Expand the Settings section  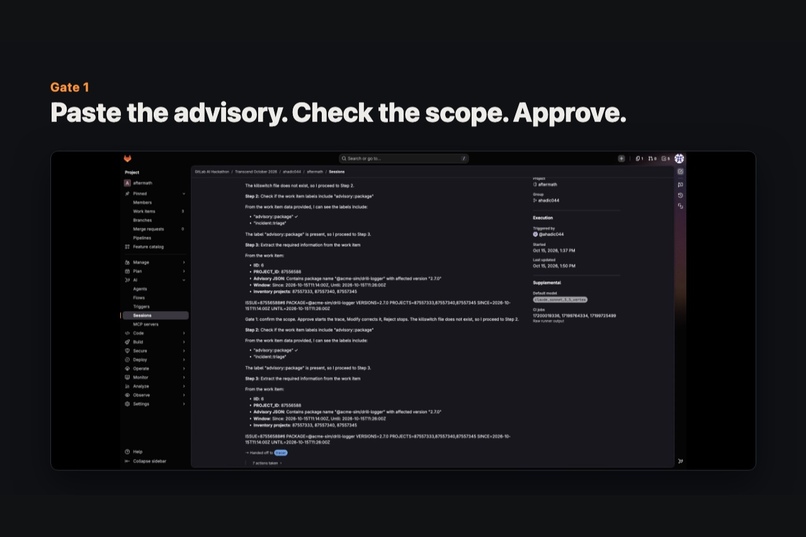point(155,404)
